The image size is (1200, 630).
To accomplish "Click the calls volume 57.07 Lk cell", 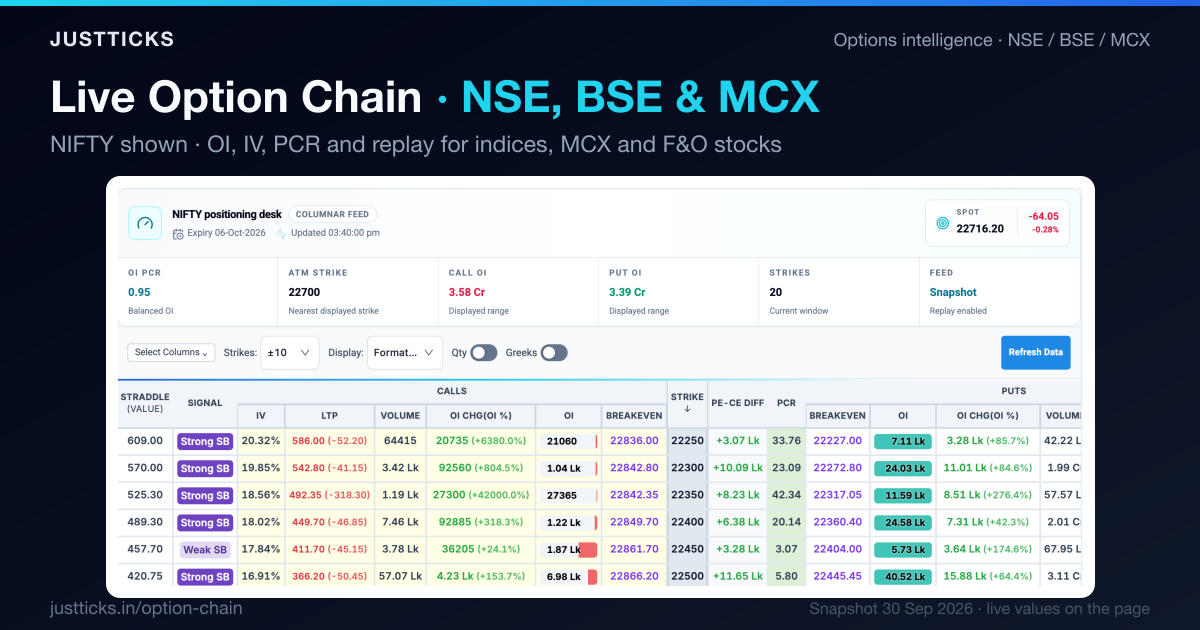I will 400,577.
